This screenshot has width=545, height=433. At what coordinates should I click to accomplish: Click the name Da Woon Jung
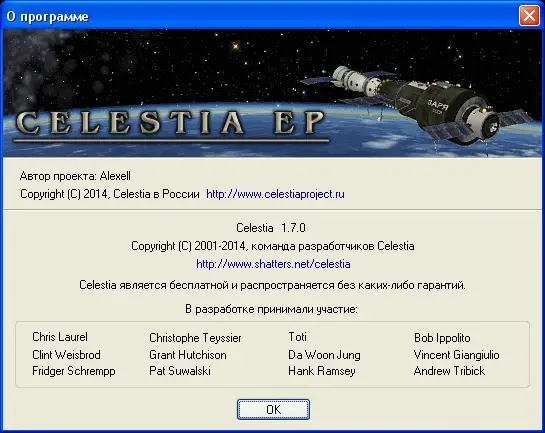point(324,355)
